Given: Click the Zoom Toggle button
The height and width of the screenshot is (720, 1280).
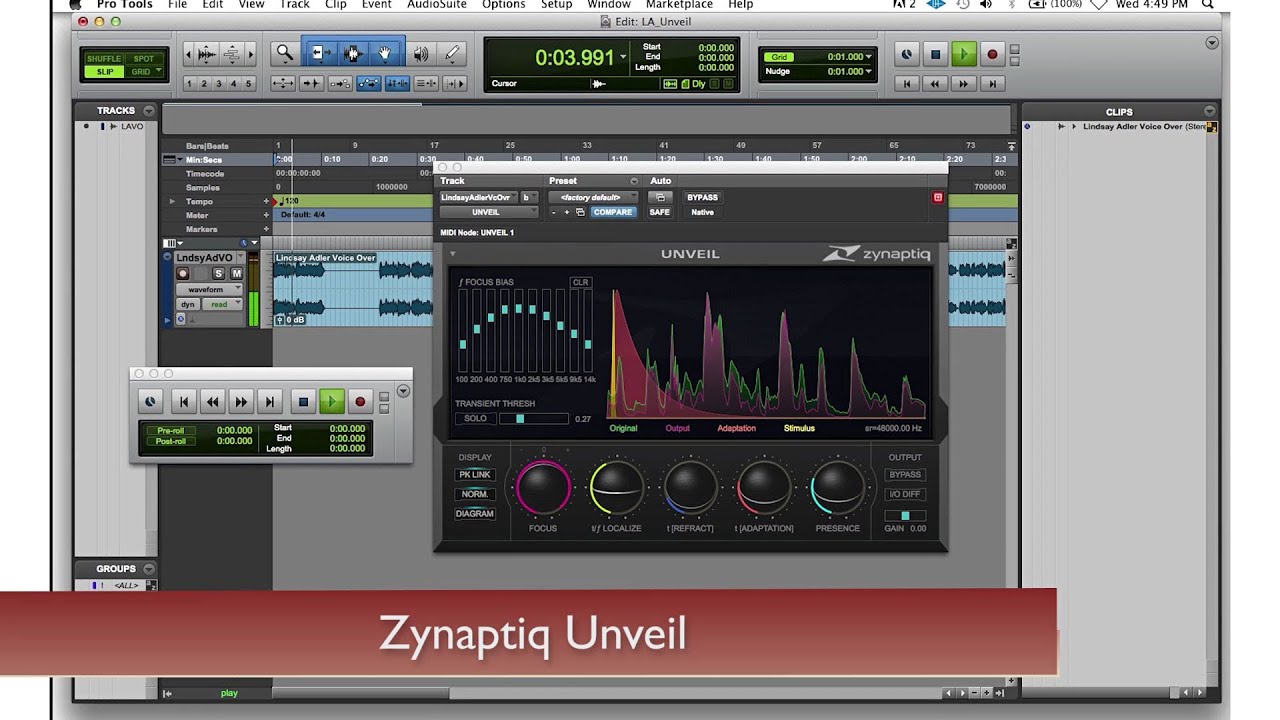Looking at the screenshot, I should coord(283,83).
